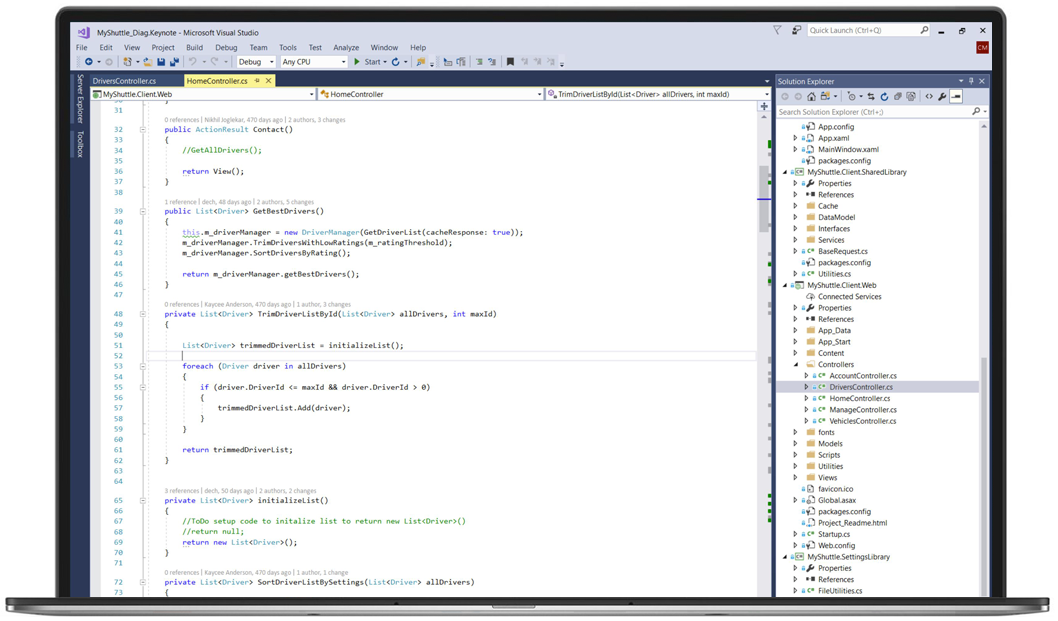
Task: Click the Navigate Backward arrow icon
Action: tap(89, 62)
